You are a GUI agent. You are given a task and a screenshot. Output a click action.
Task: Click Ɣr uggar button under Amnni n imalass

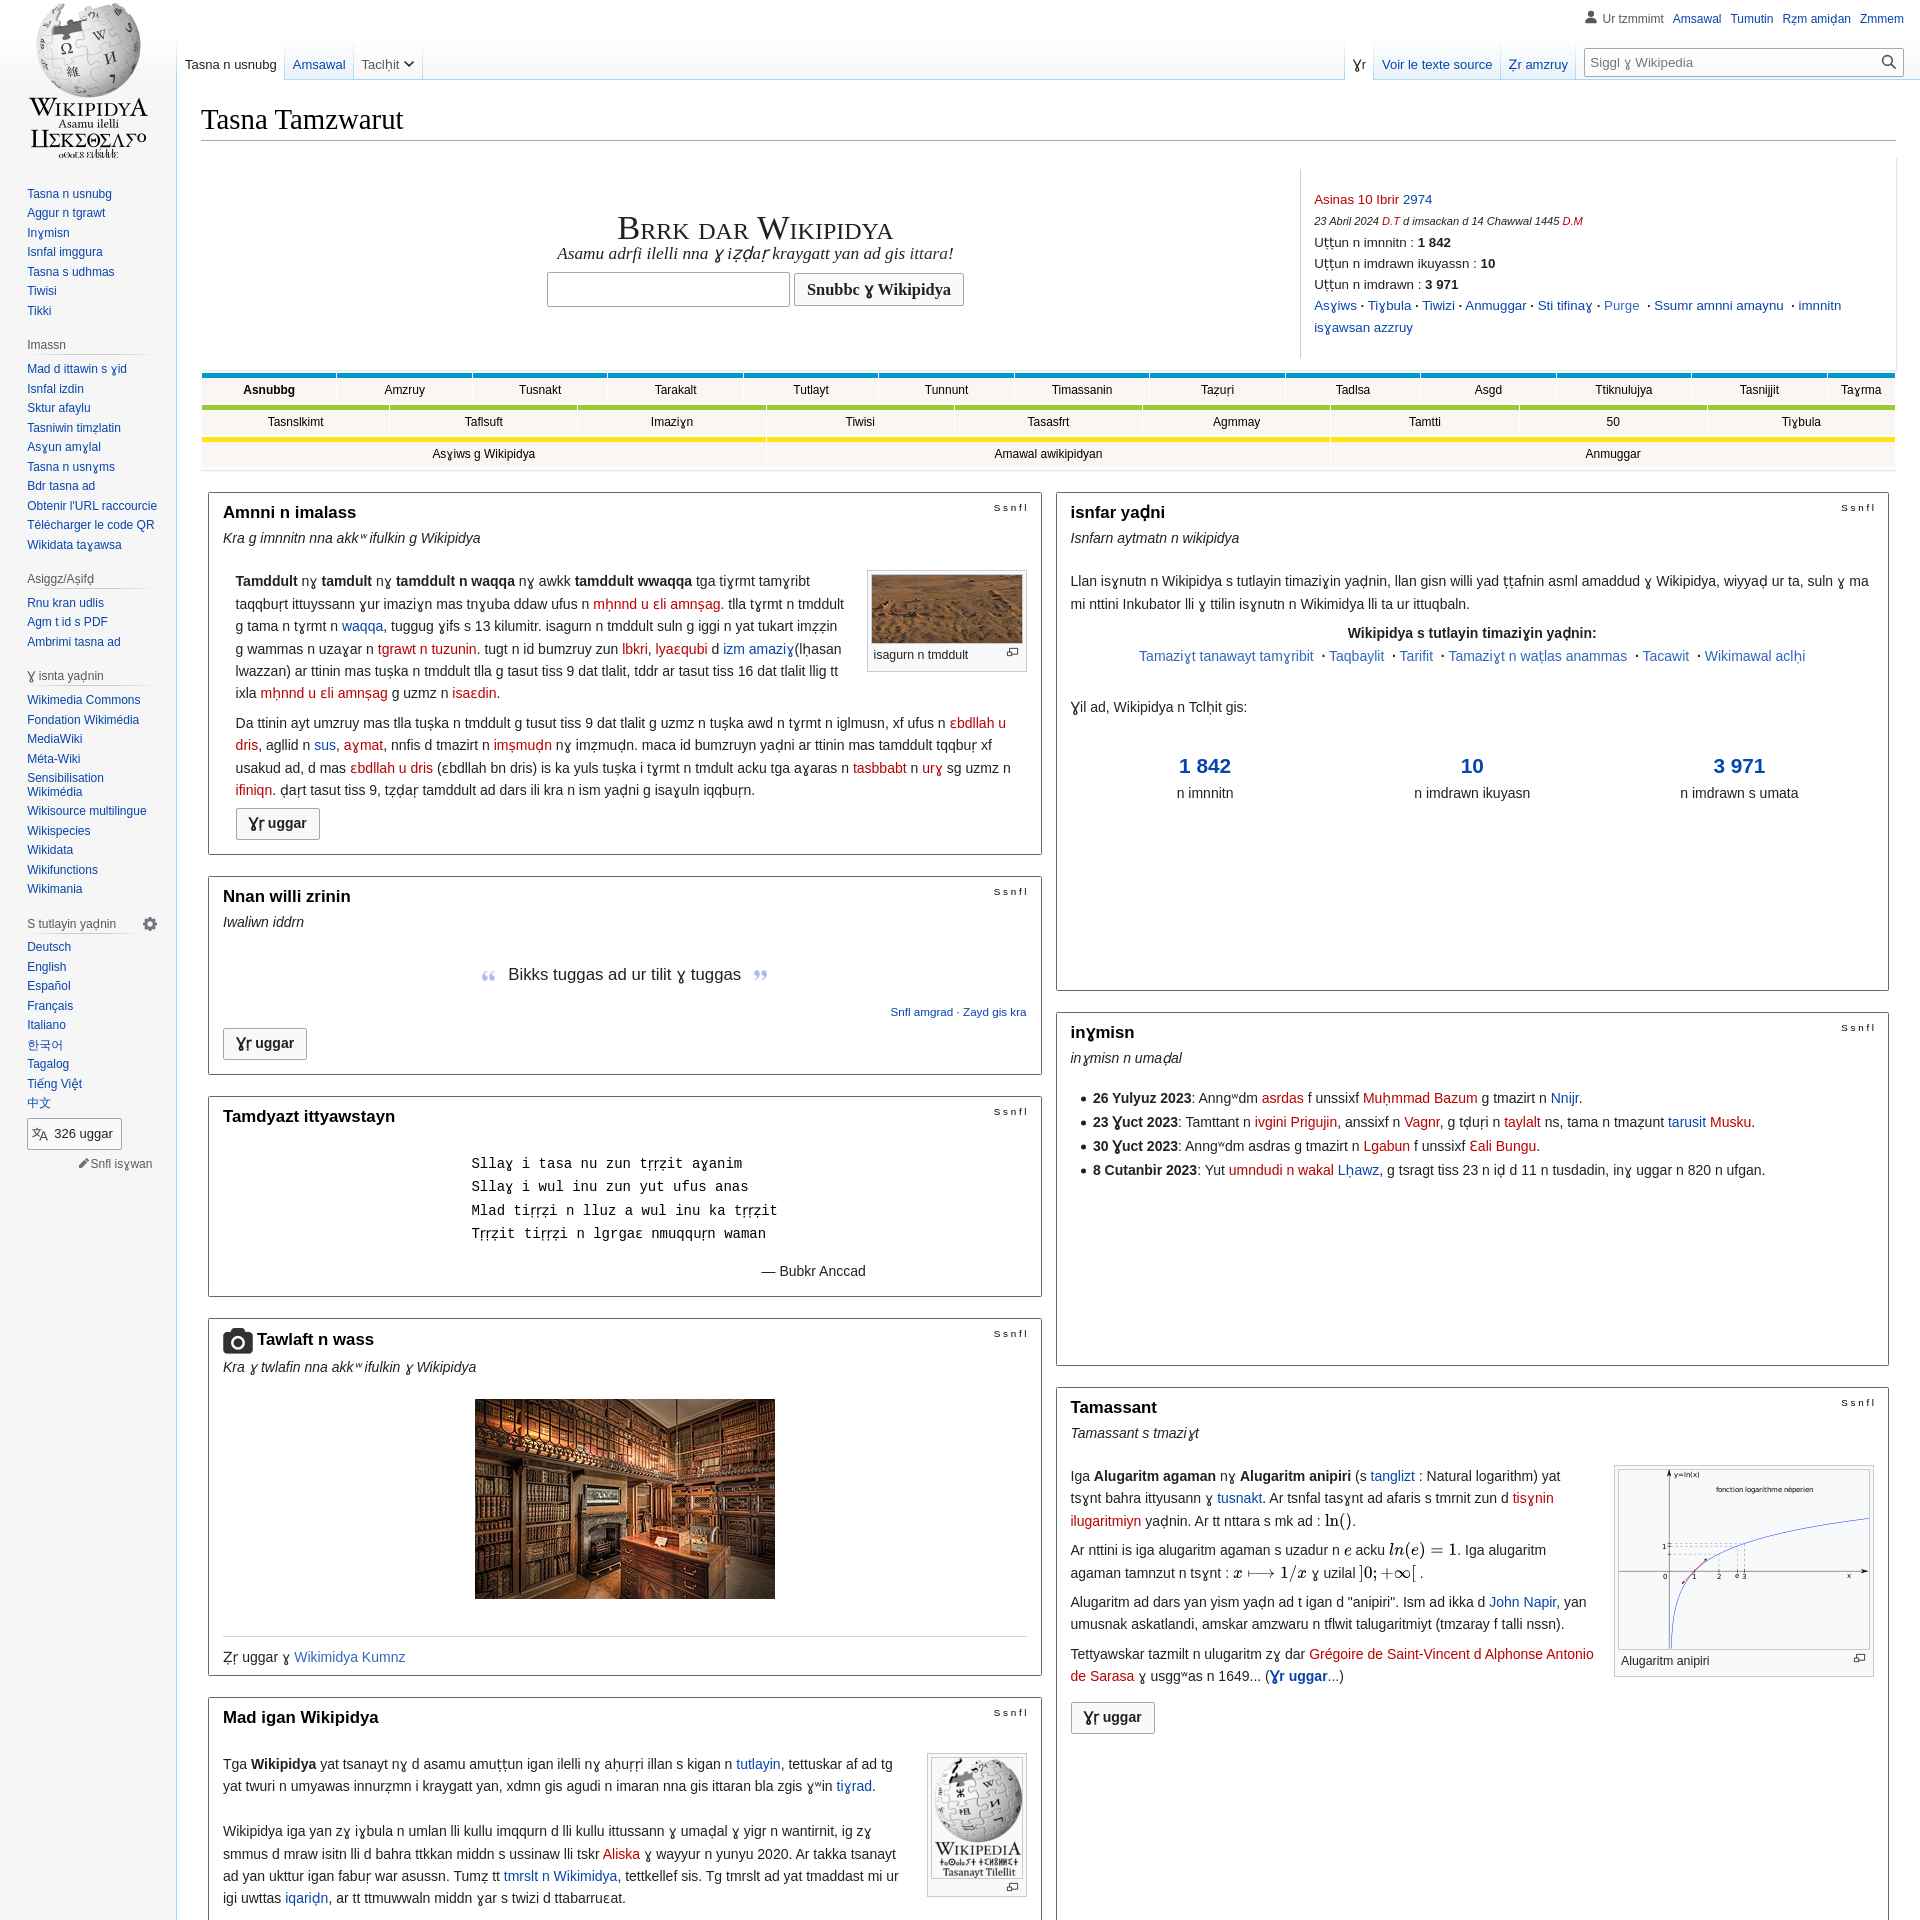[278, 824]
